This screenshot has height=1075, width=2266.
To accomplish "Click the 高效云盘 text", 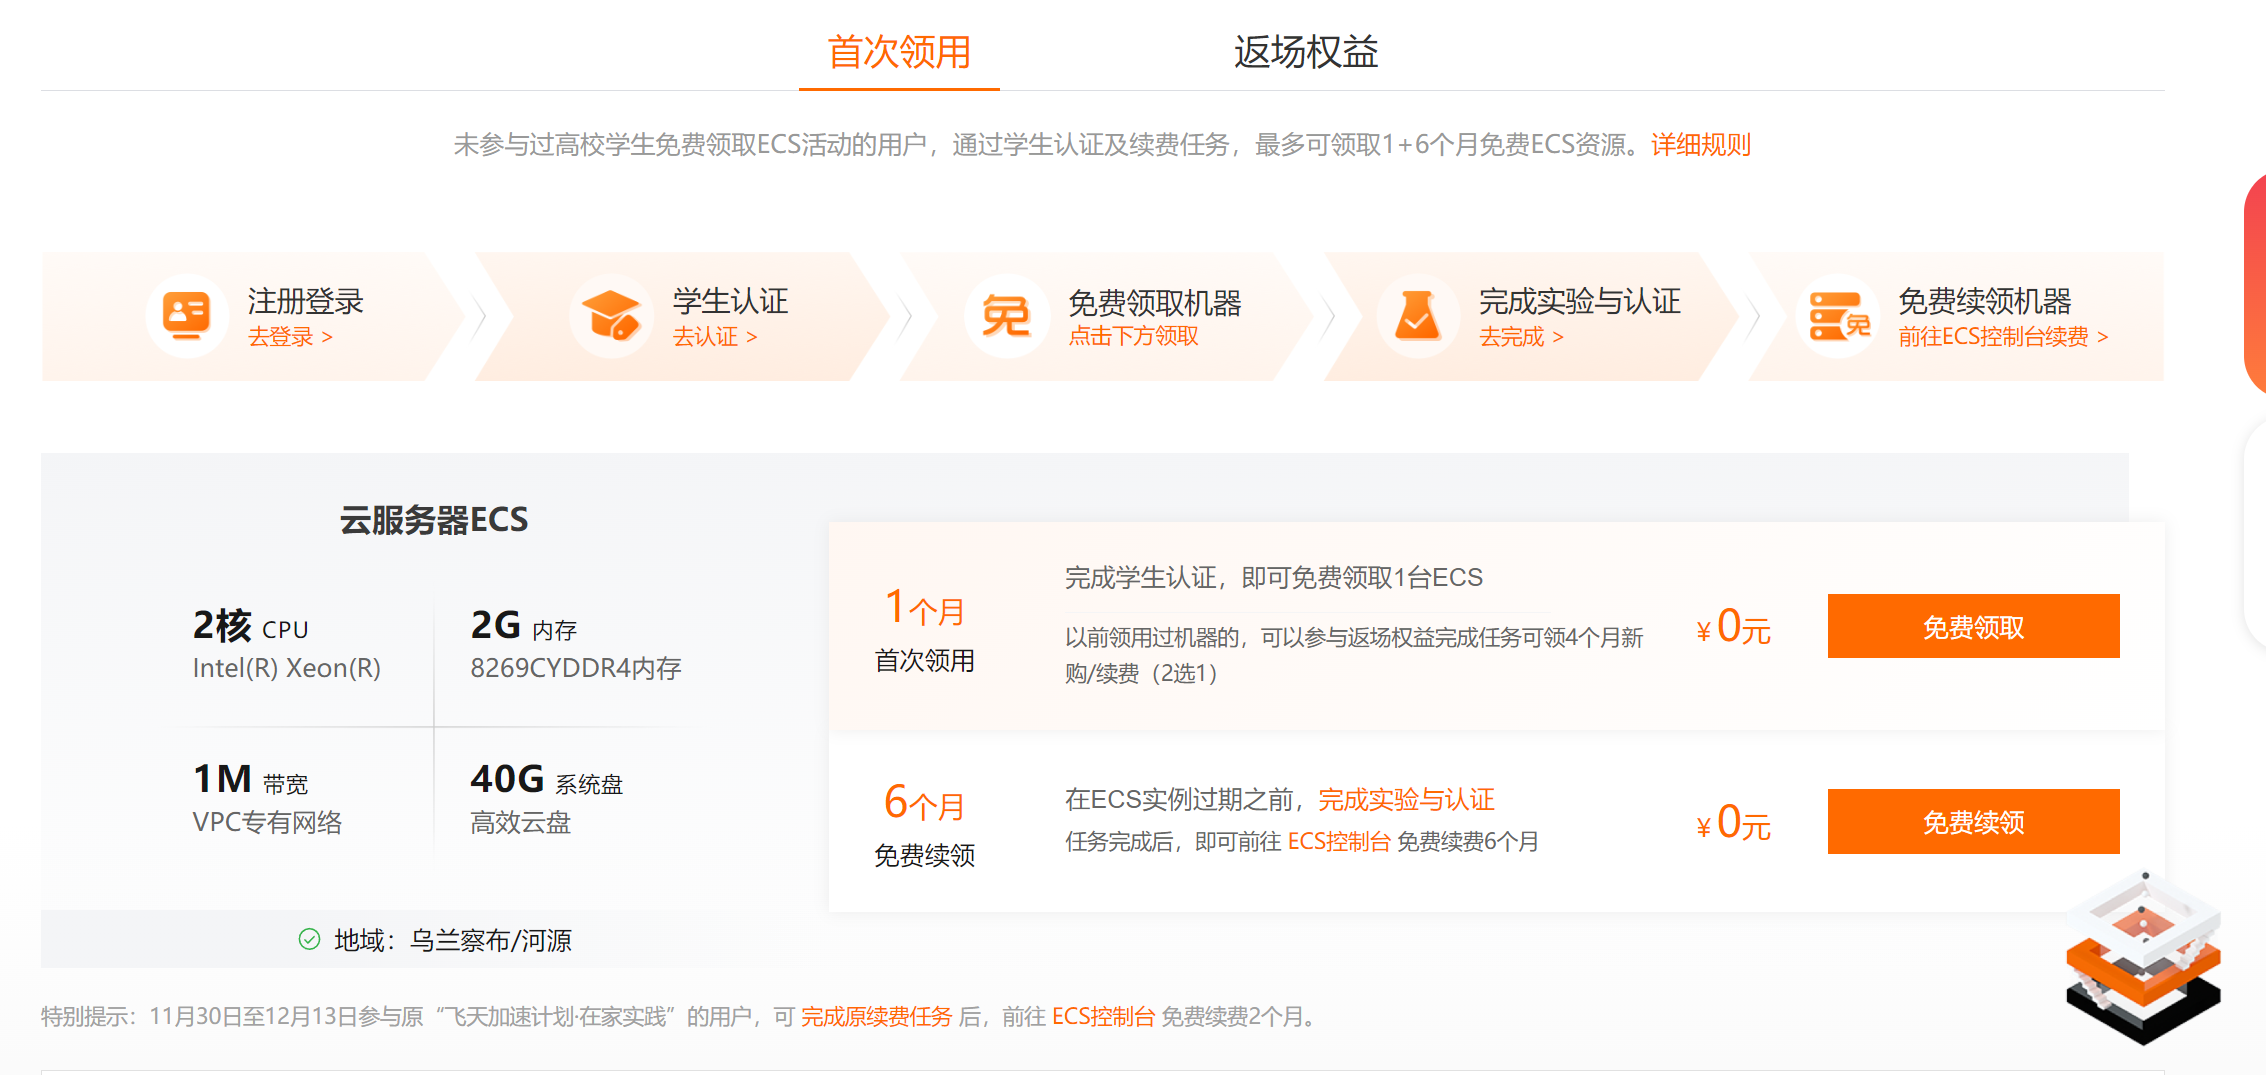I will [520, 822].
